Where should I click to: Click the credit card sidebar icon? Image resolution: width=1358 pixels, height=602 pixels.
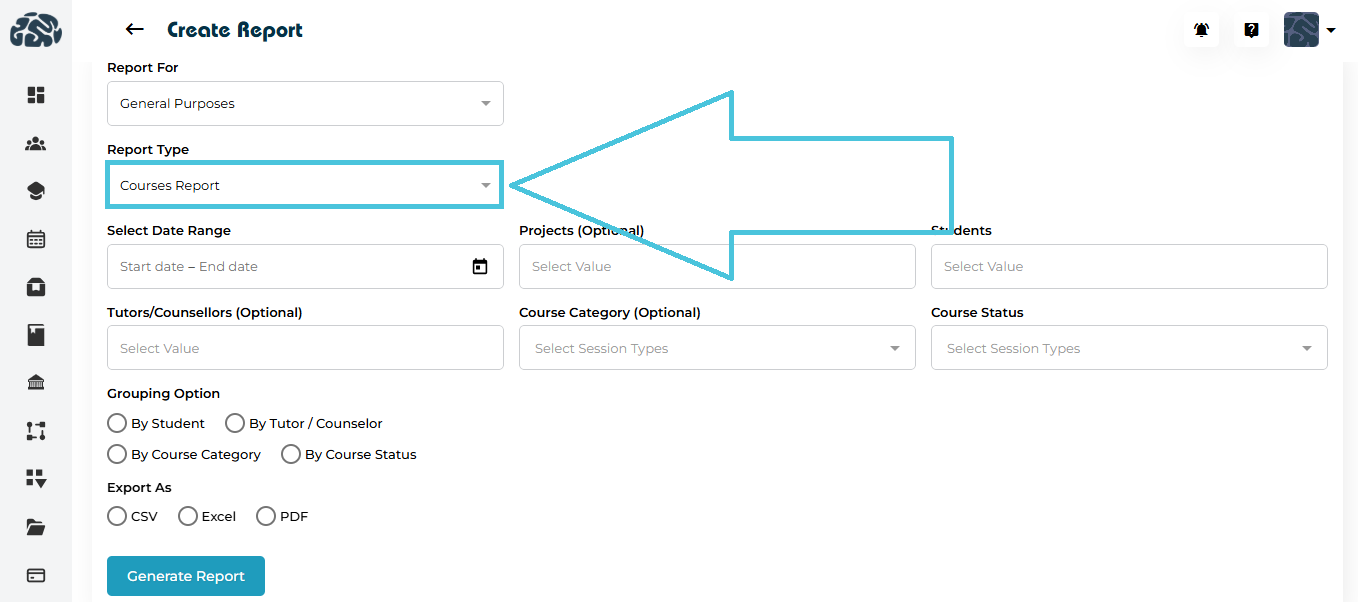tap(36, 576)
